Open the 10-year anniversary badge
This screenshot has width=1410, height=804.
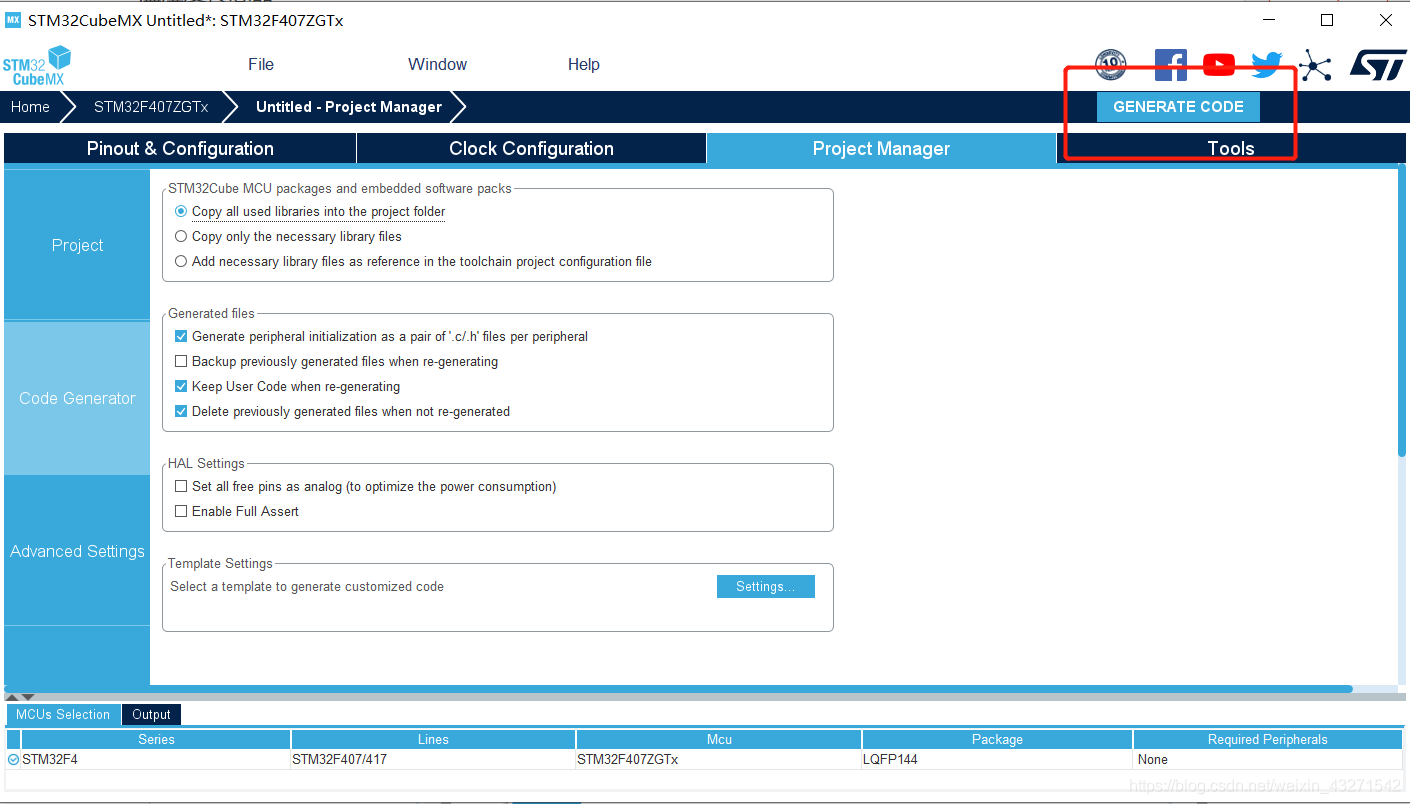[1111, 65]
